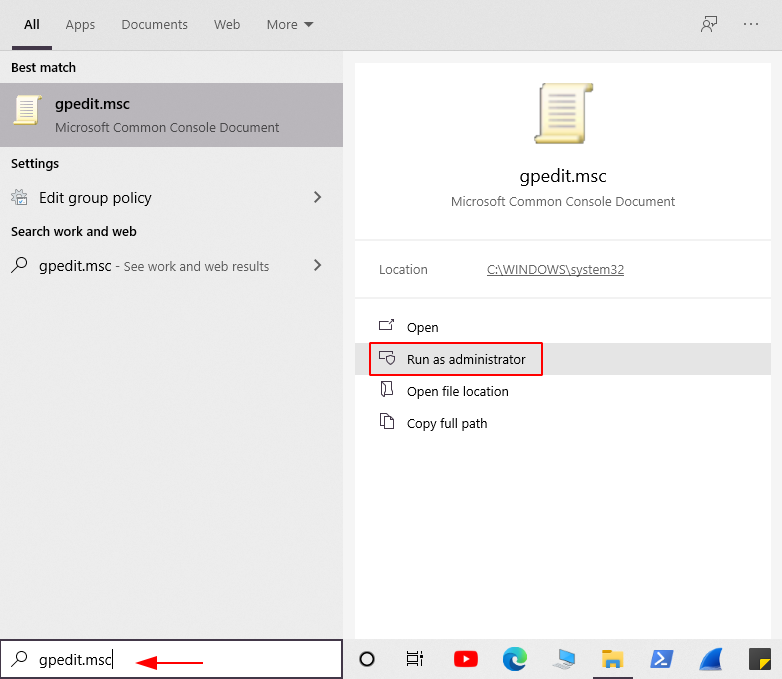The height and width of the screenshot is (679, 782).
Task: Open Task View on the taskbar
Action: click(415, 659)
